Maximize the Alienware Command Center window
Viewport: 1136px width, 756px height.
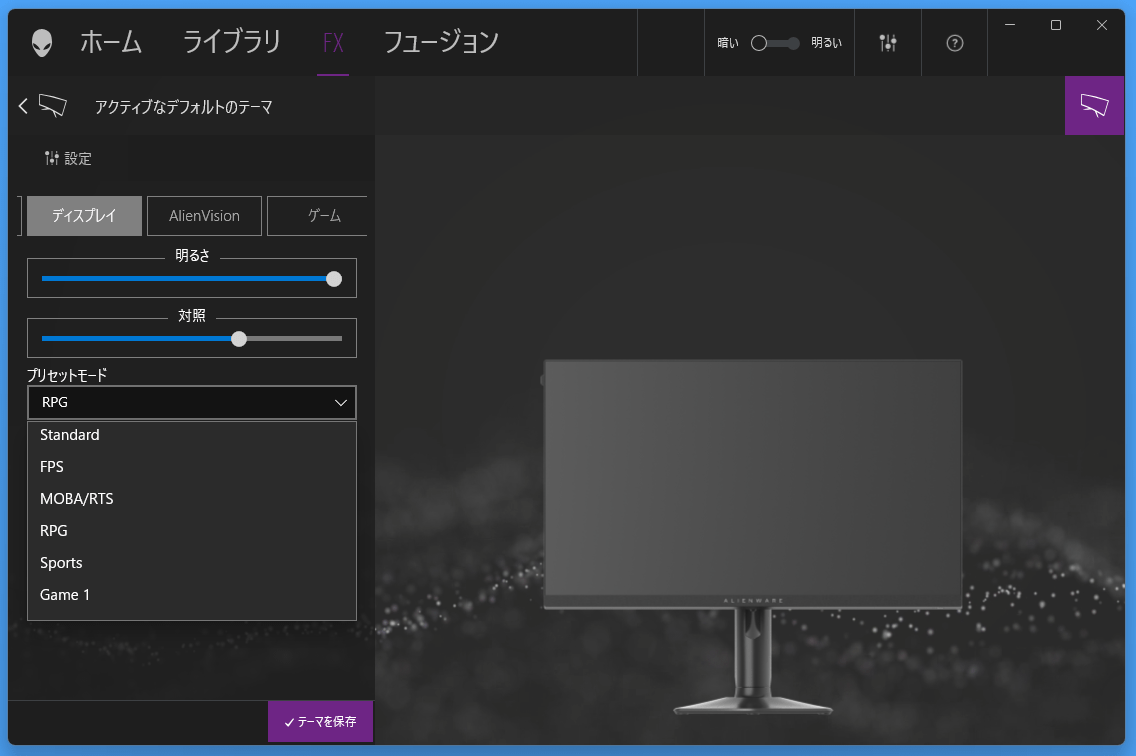tap(1056, 25)
